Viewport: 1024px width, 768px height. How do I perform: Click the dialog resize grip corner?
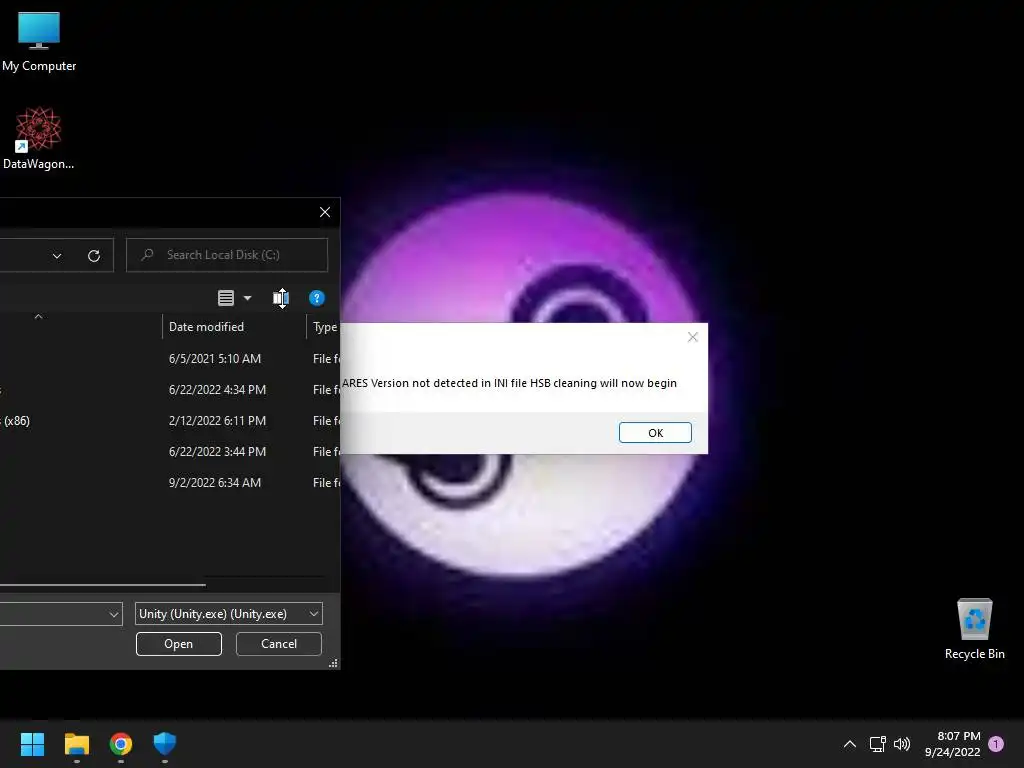[333, 663]
